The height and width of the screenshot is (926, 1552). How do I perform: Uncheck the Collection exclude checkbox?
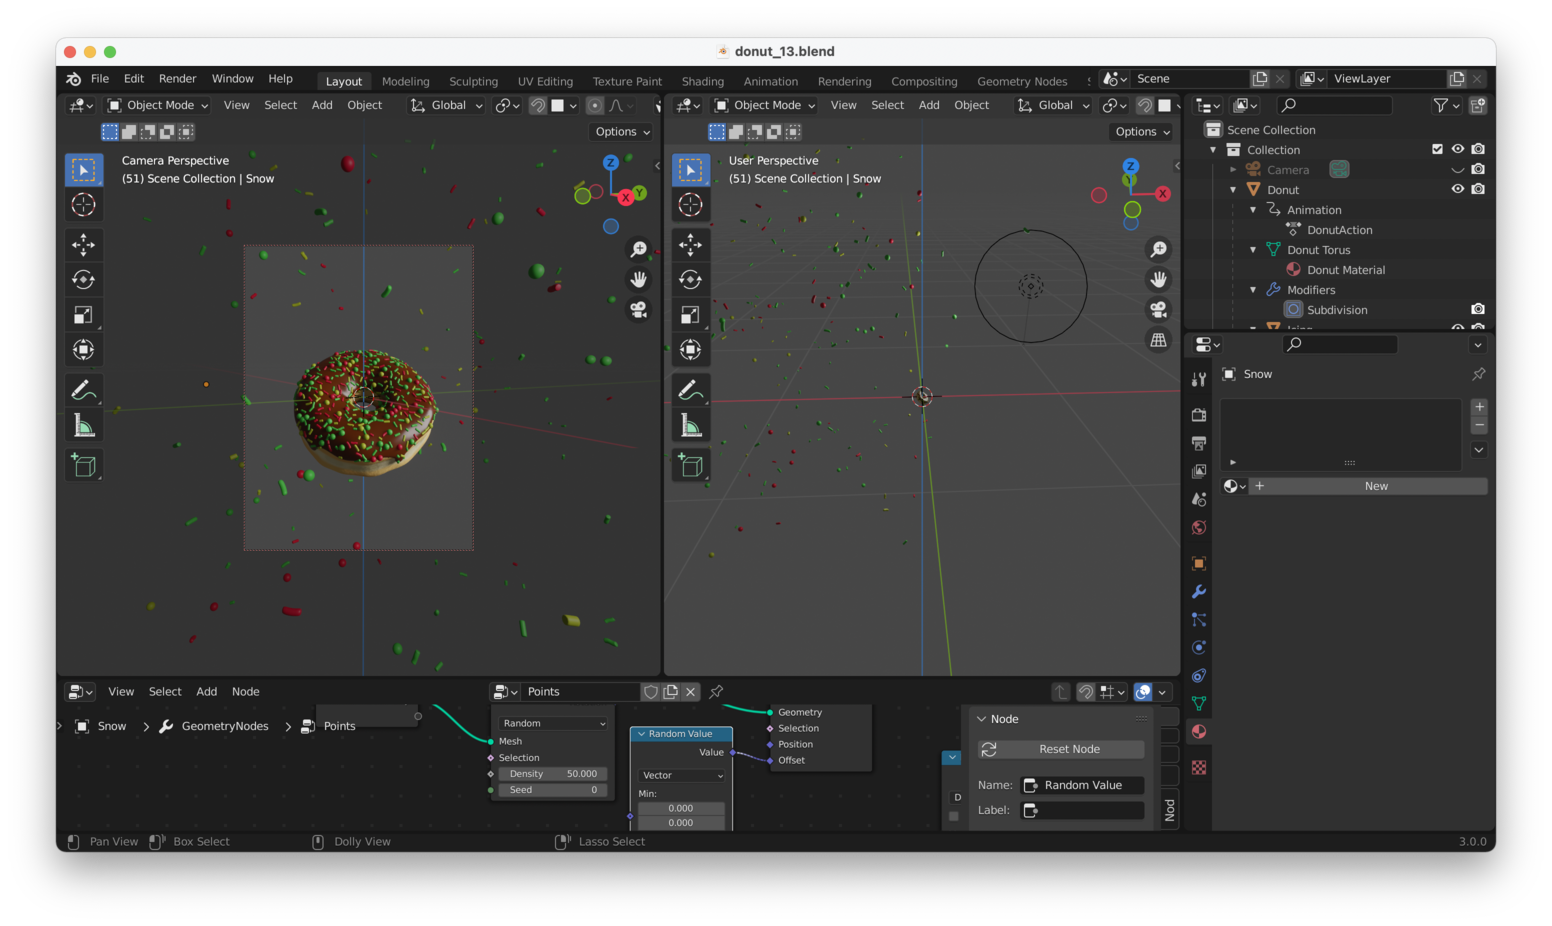tap(1437, 149)
